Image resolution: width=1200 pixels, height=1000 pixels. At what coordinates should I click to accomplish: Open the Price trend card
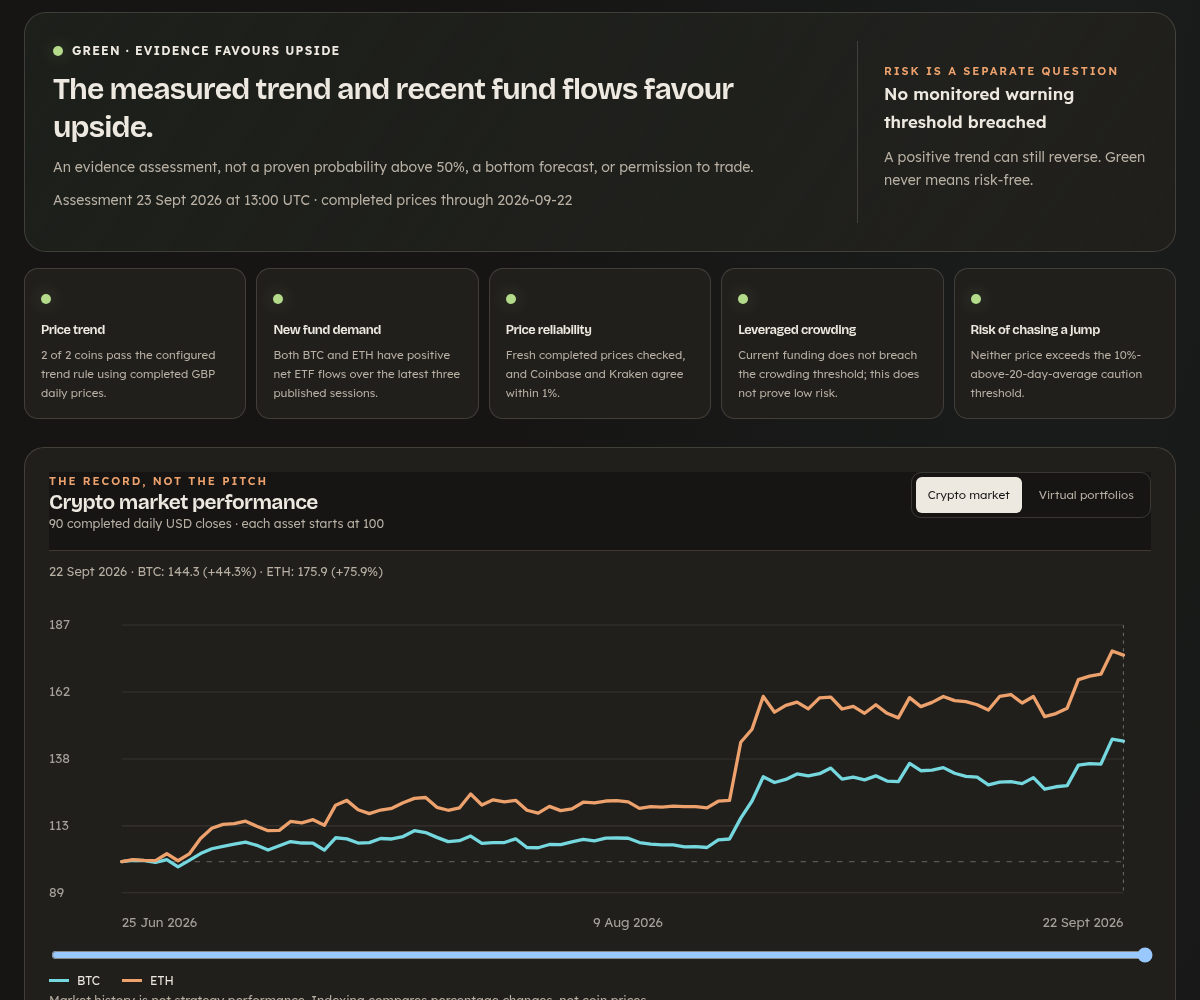coord(135,343)
